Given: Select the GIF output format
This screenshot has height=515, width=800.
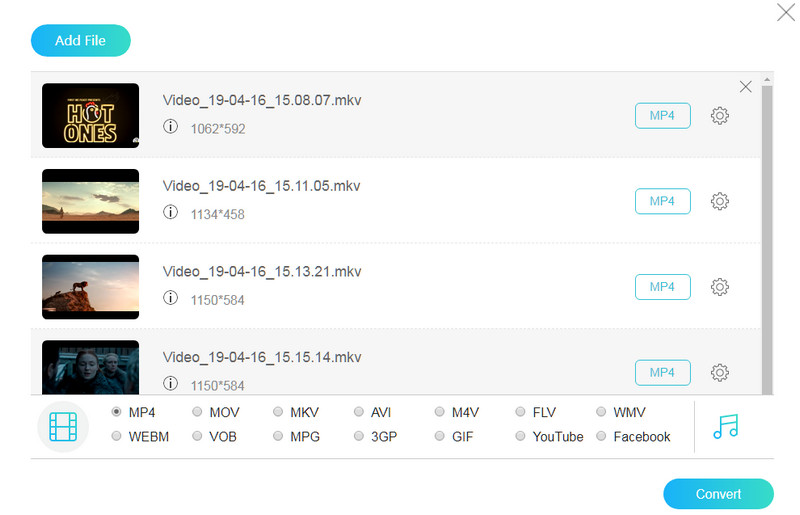Looking at the screenshot, I should [440, 437].
